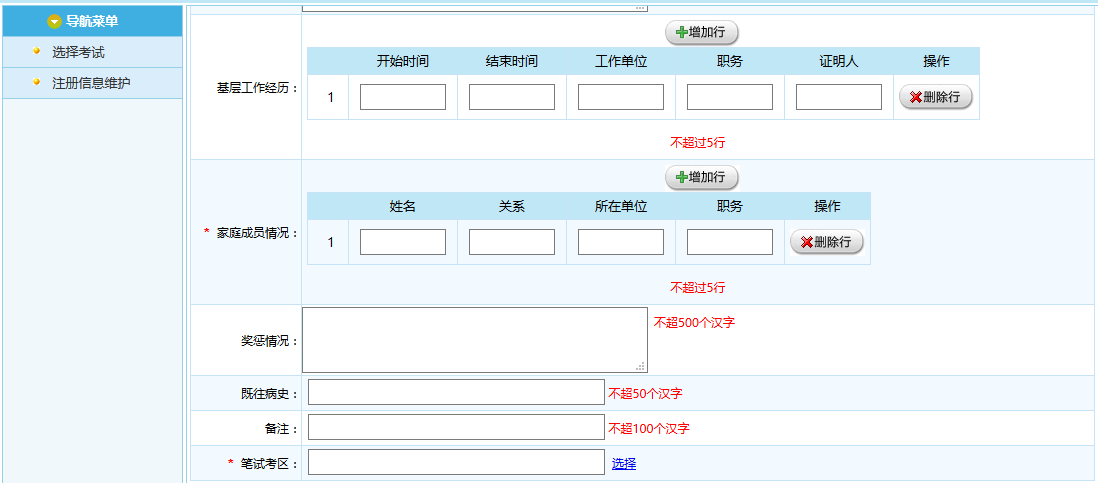Image resolution: width=1098 pixels, height=483 pixels.
Task: Click the 所在单位 field in family members row
Action: click(620, 242)
